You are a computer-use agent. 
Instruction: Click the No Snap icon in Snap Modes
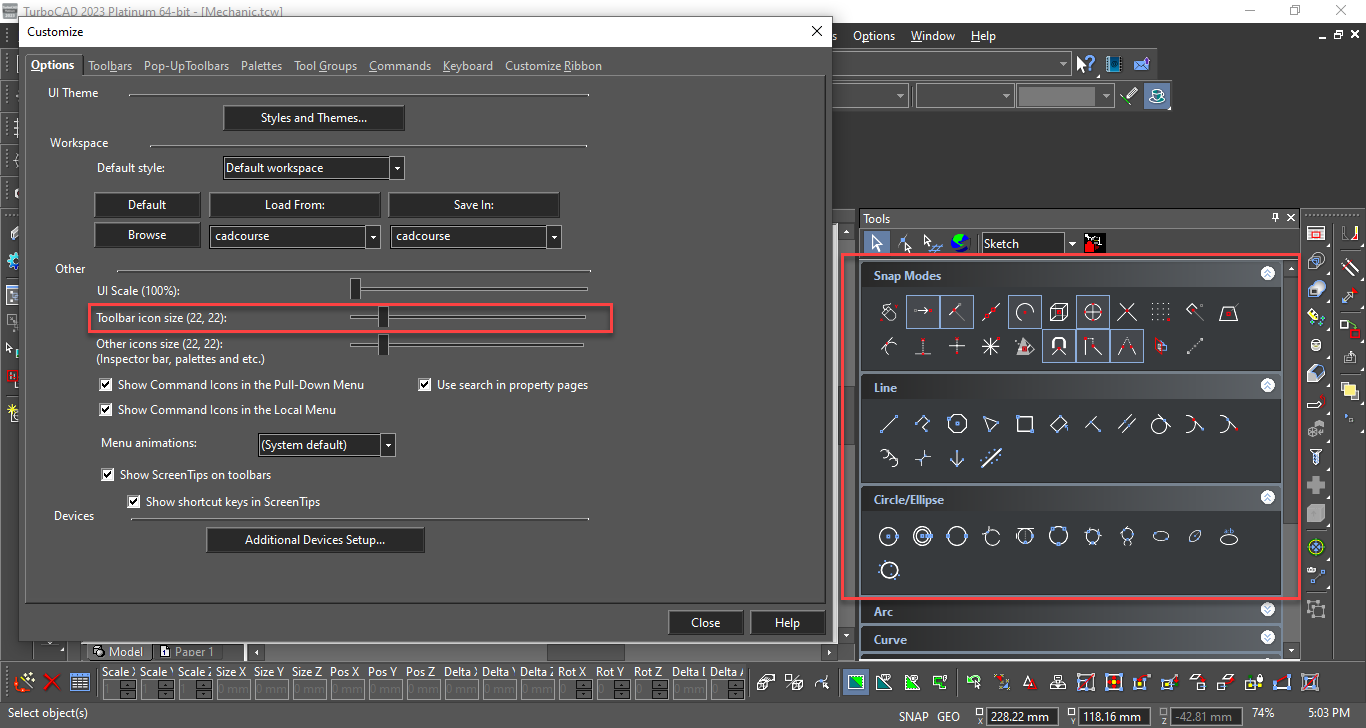coord(888,312)
